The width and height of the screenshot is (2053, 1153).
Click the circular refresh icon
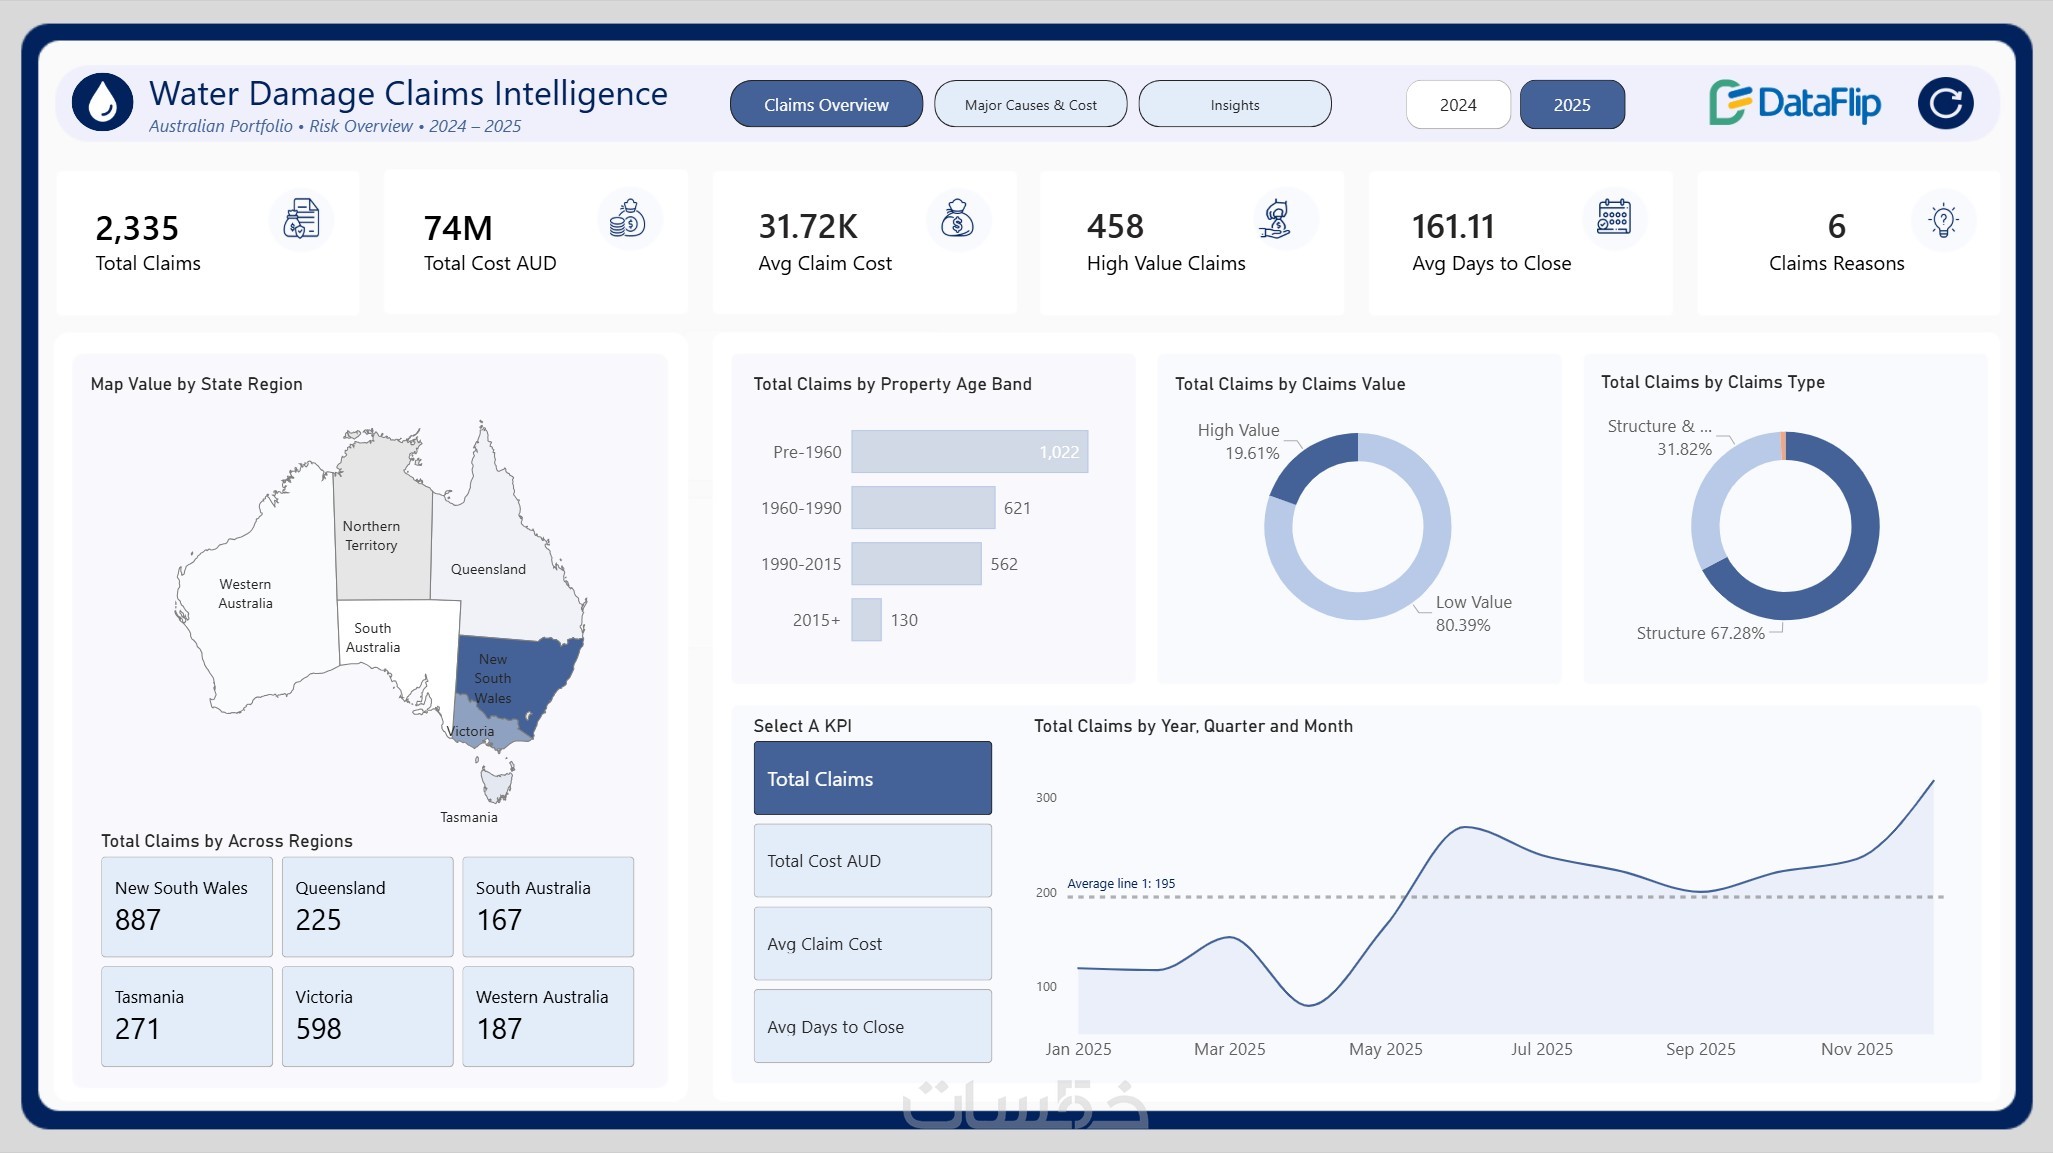pyautogui.click(x=1945, y=103)
